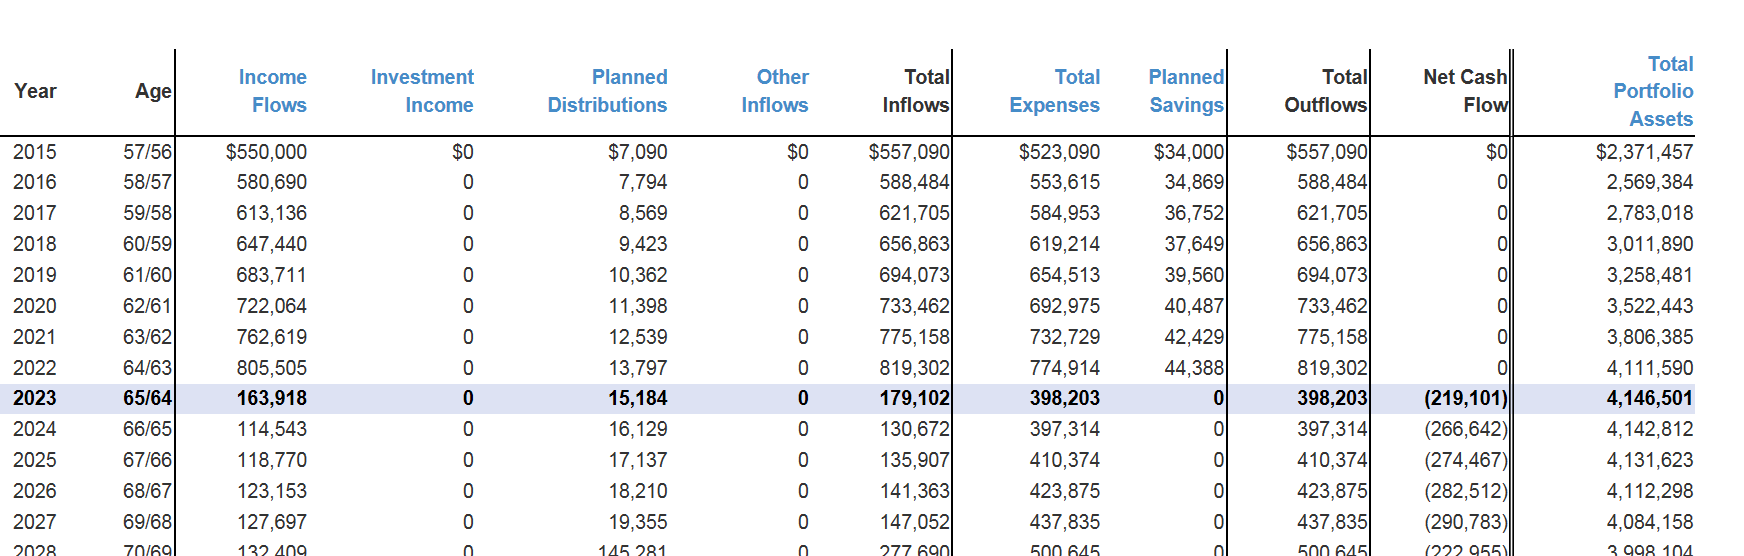The image size is (1744, 556).
Task: Select the 2017 total inflows value 621,705
Action: click(914, 213)
